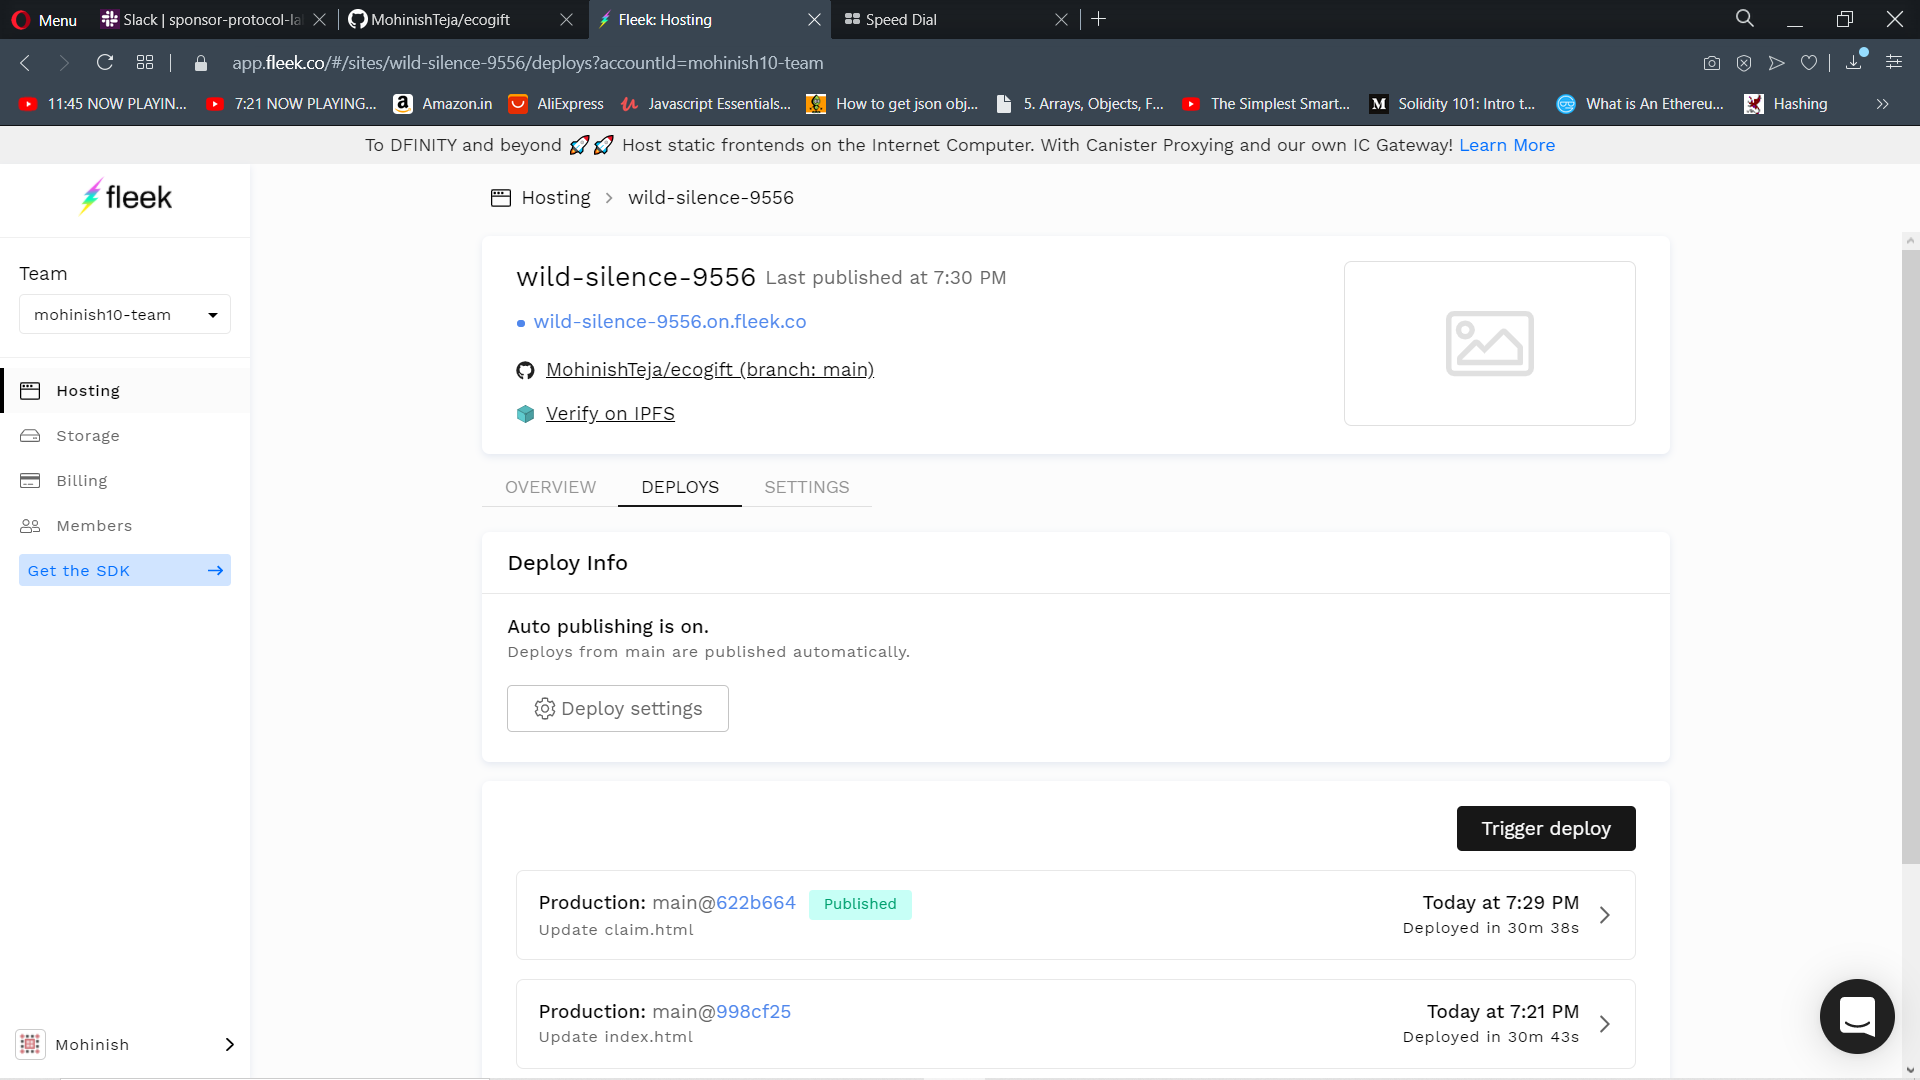This screenshot has height=1080, width=1920.
Task: Switch to the OVERVIEW tab
Action: (550, 487)
